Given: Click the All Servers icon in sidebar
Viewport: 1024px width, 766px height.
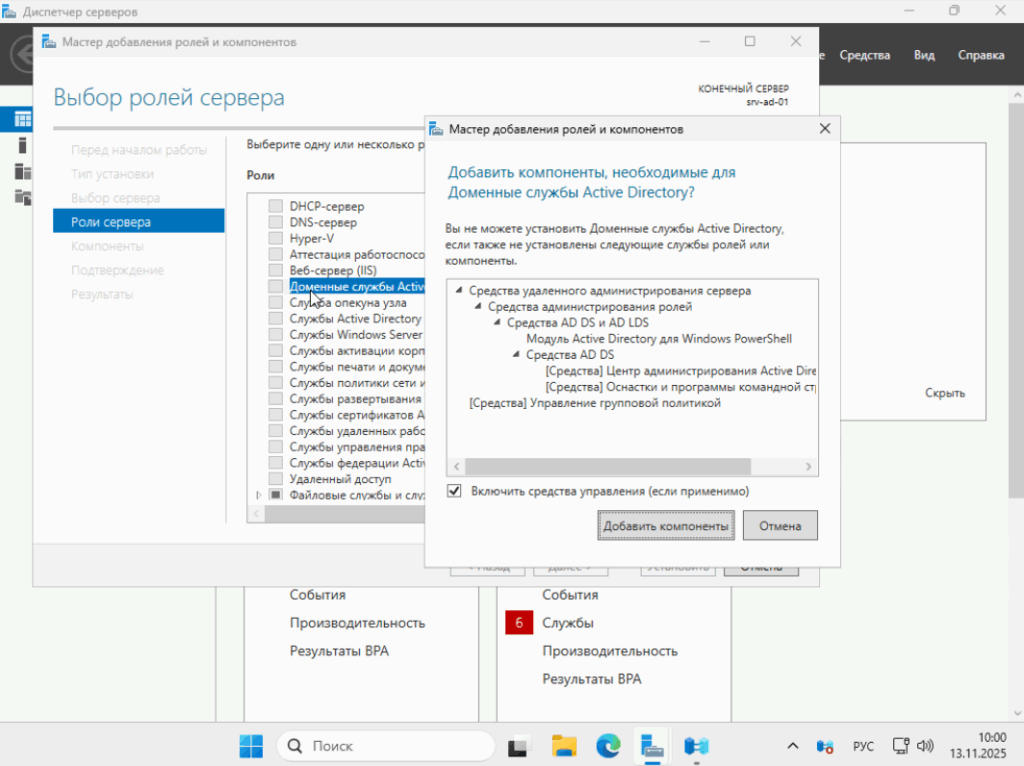Looking at the screenshot, I should [x=22, y=172].
